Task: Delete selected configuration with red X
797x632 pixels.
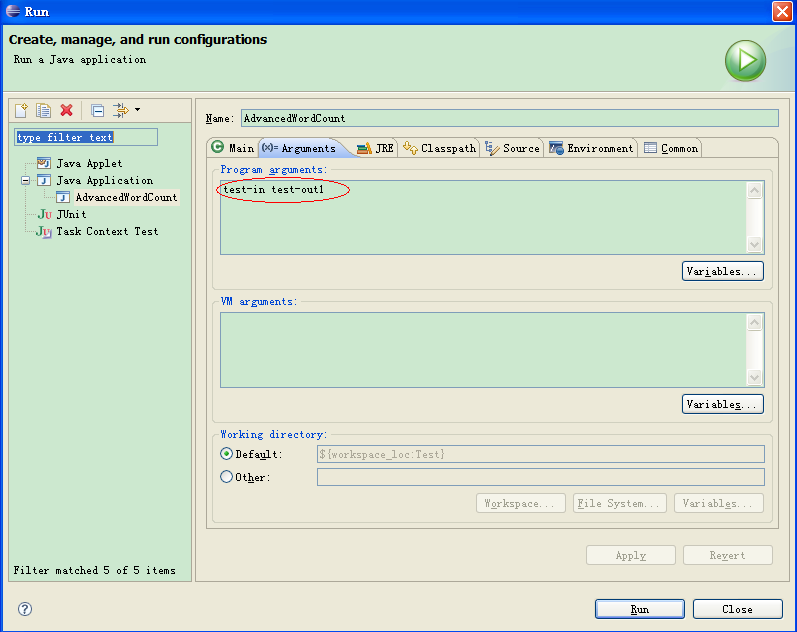Action: click(67, 110)
